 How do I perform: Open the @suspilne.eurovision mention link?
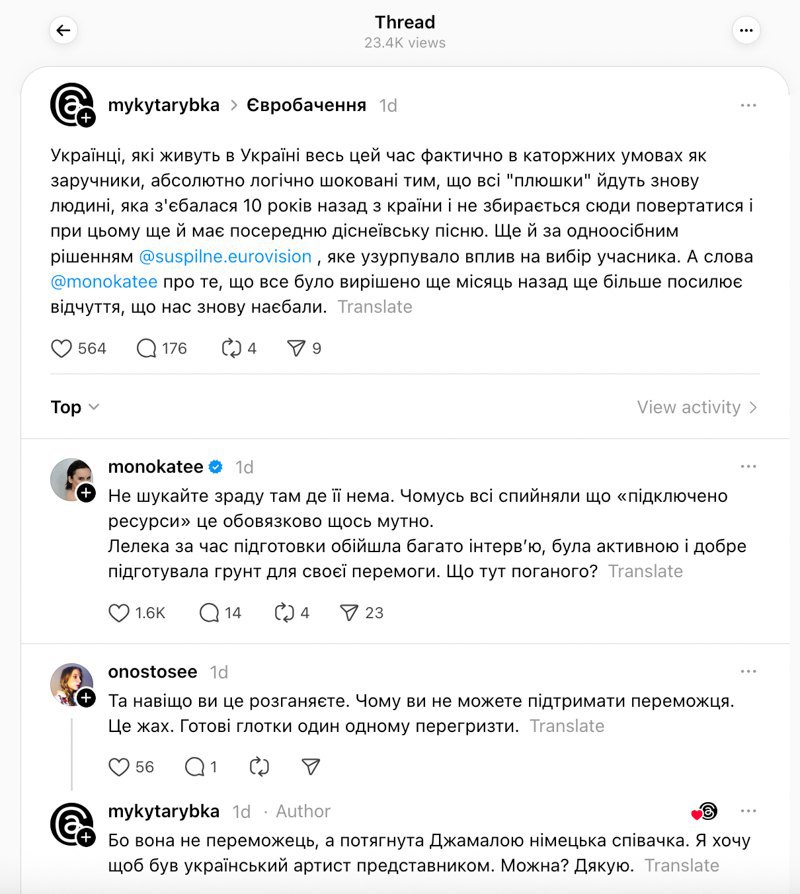[225, 256]
